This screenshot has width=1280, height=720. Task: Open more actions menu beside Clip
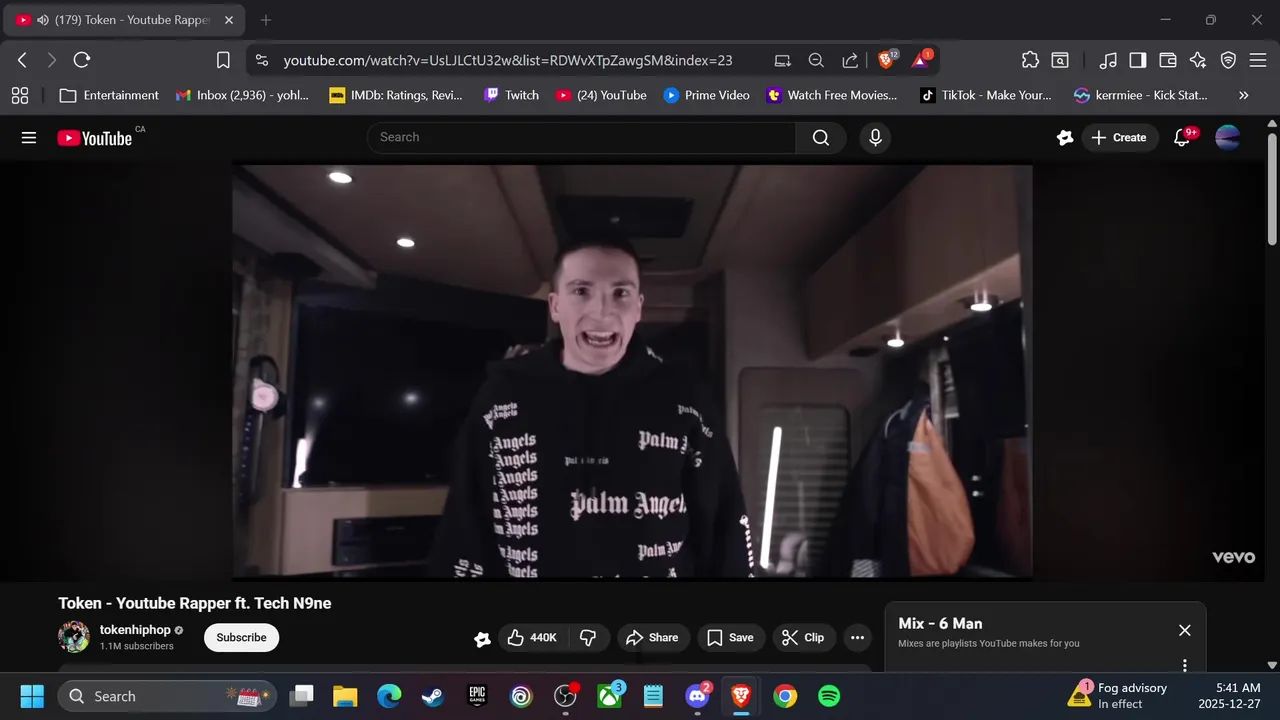point(857,638)
